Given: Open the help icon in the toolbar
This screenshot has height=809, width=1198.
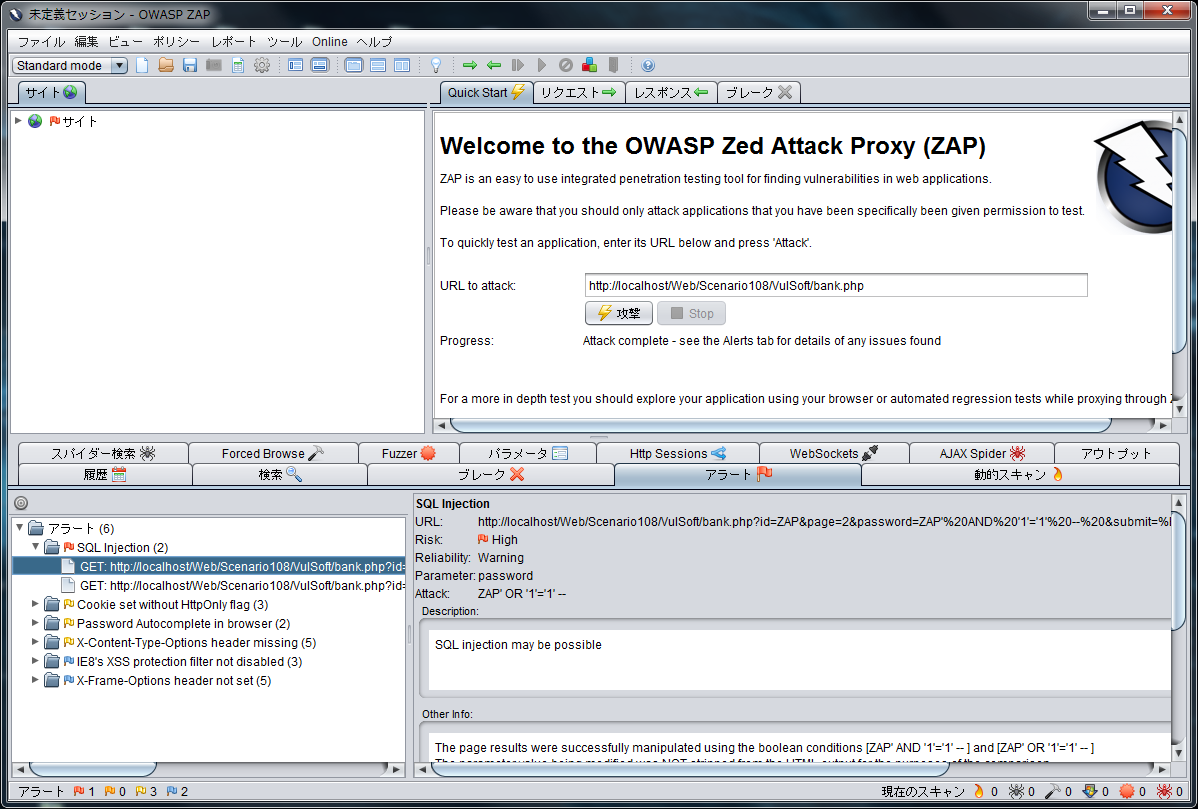Looking at the screenshot, I should (648, 66).
